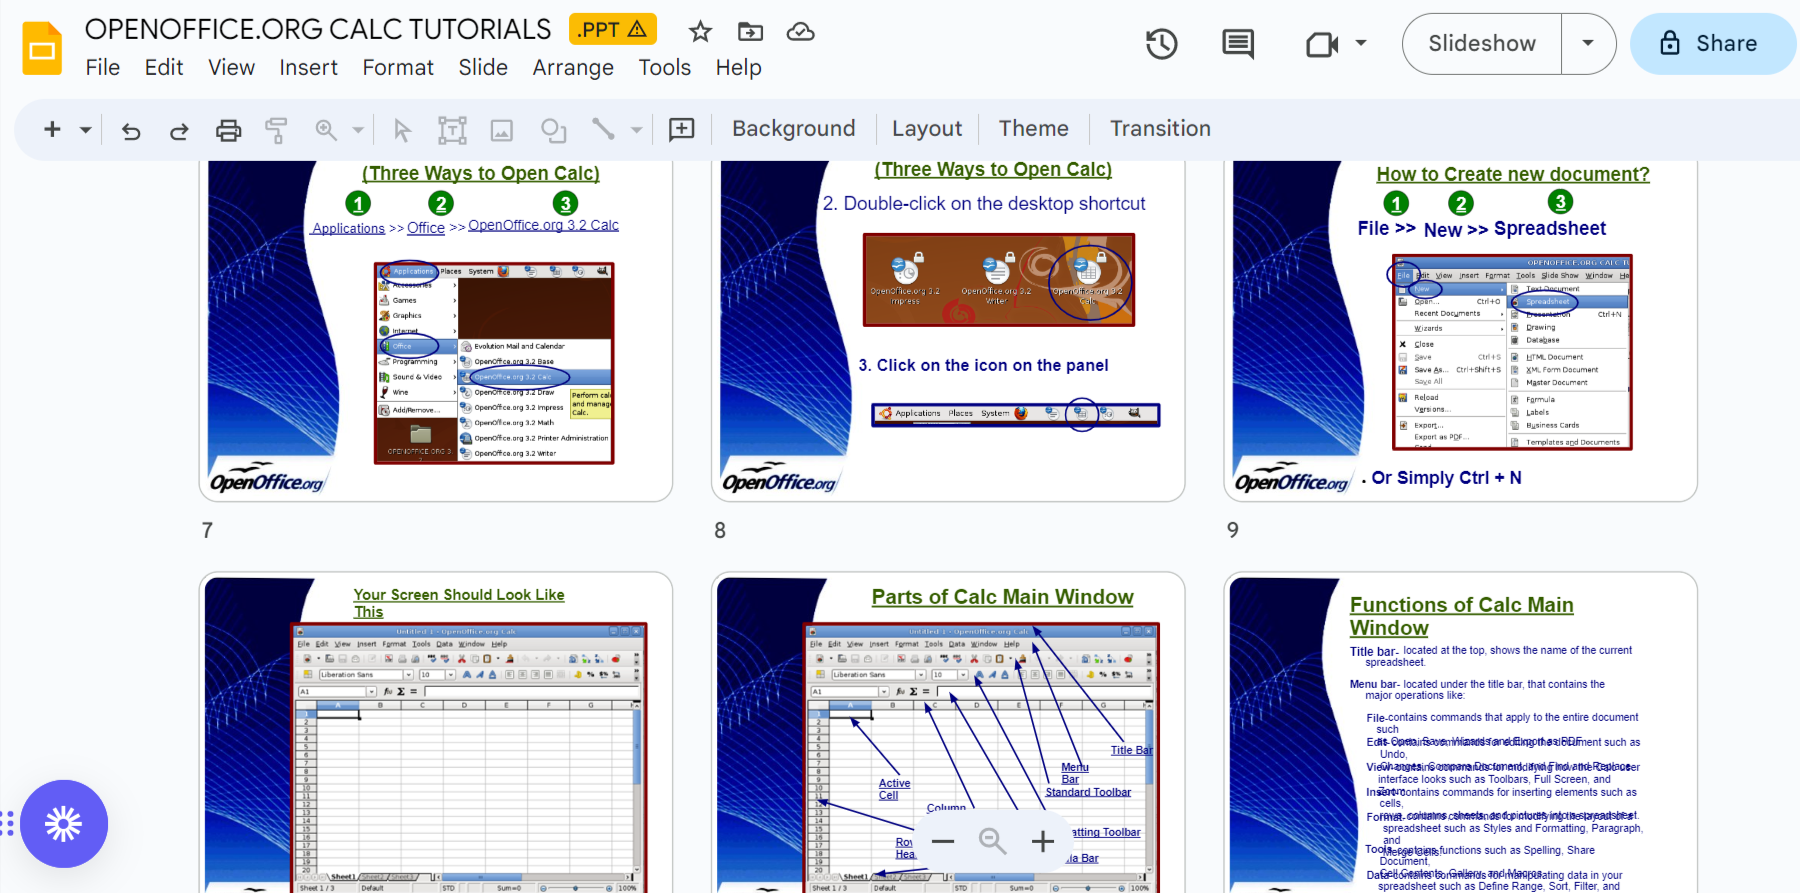Open the View menu
1800x893 pixels.
(x=231, y=68)
